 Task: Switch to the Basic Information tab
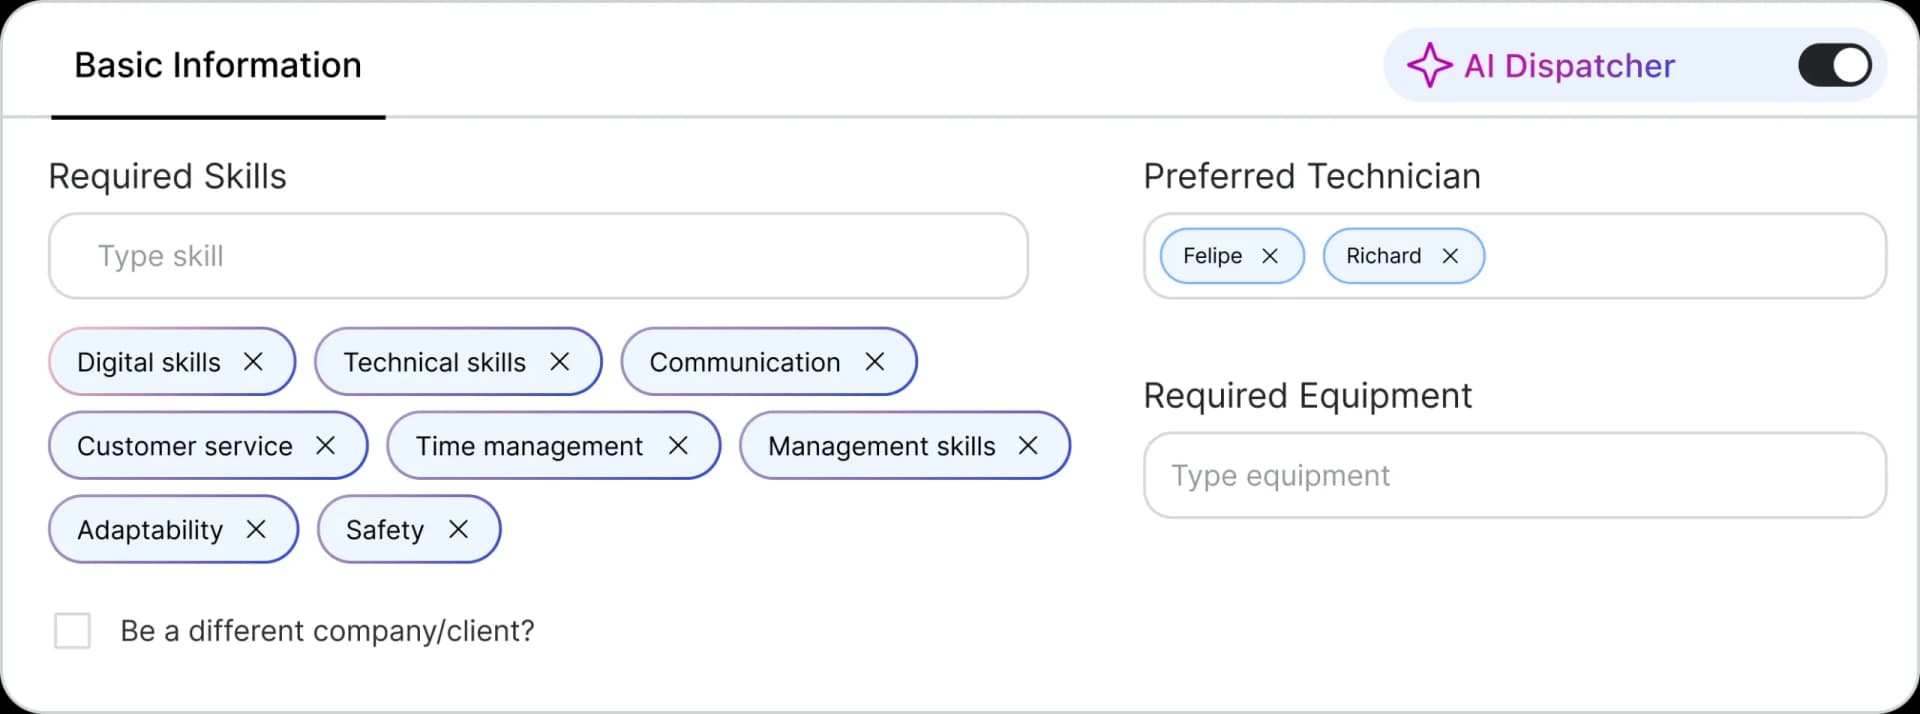click(218, 64)
